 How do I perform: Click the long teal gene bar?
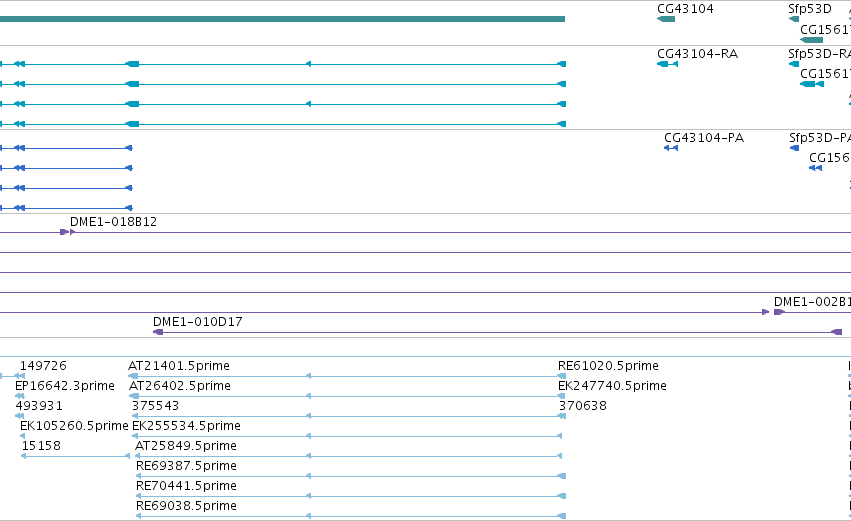coord(282,19)
